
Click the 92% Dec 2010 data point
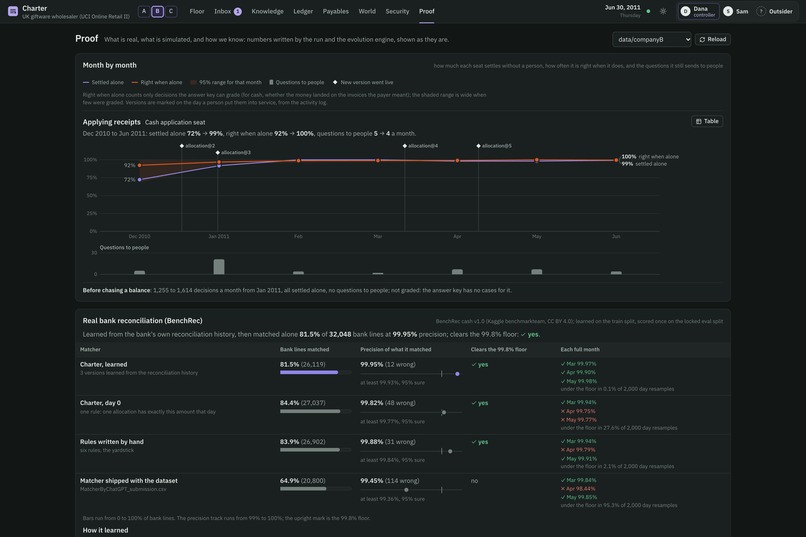coord(139,165)
